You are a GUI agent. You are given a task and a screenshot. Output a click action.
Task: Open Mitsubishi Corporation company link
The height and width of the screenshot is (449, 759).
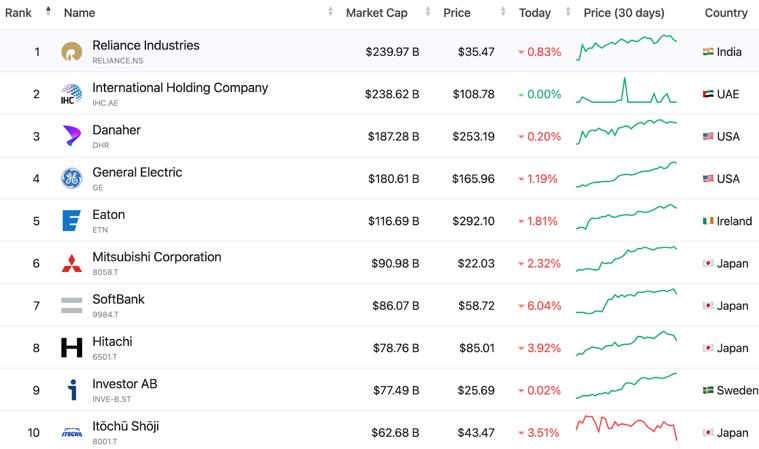(157, 257)
